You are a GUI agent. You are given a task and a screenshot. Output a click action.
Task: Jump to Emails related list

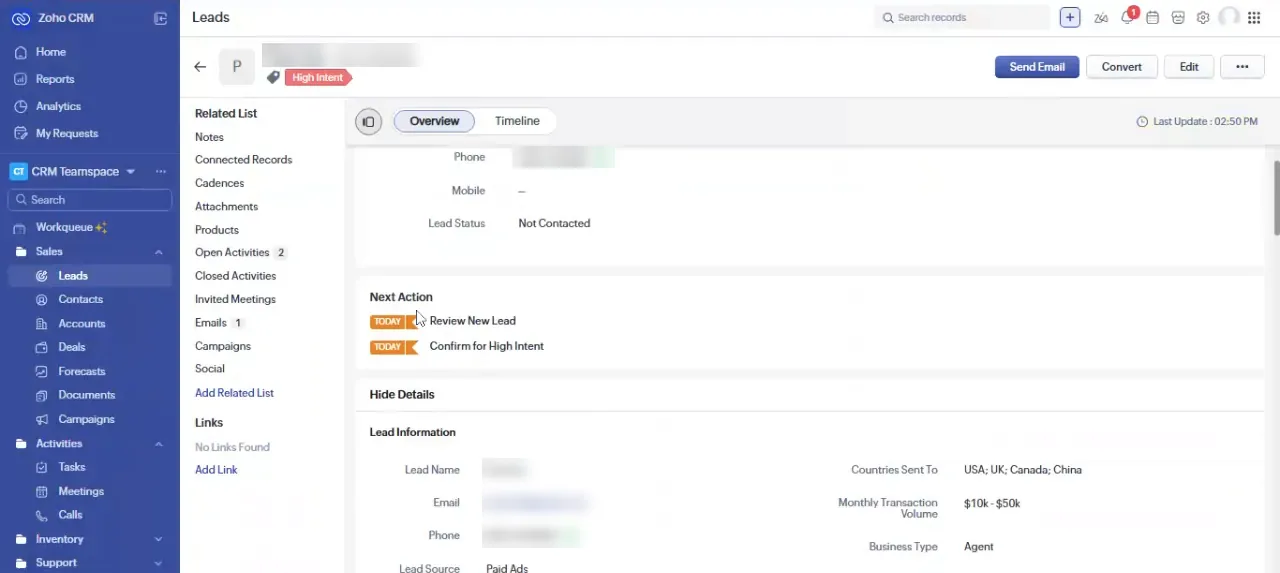[211, 323]
